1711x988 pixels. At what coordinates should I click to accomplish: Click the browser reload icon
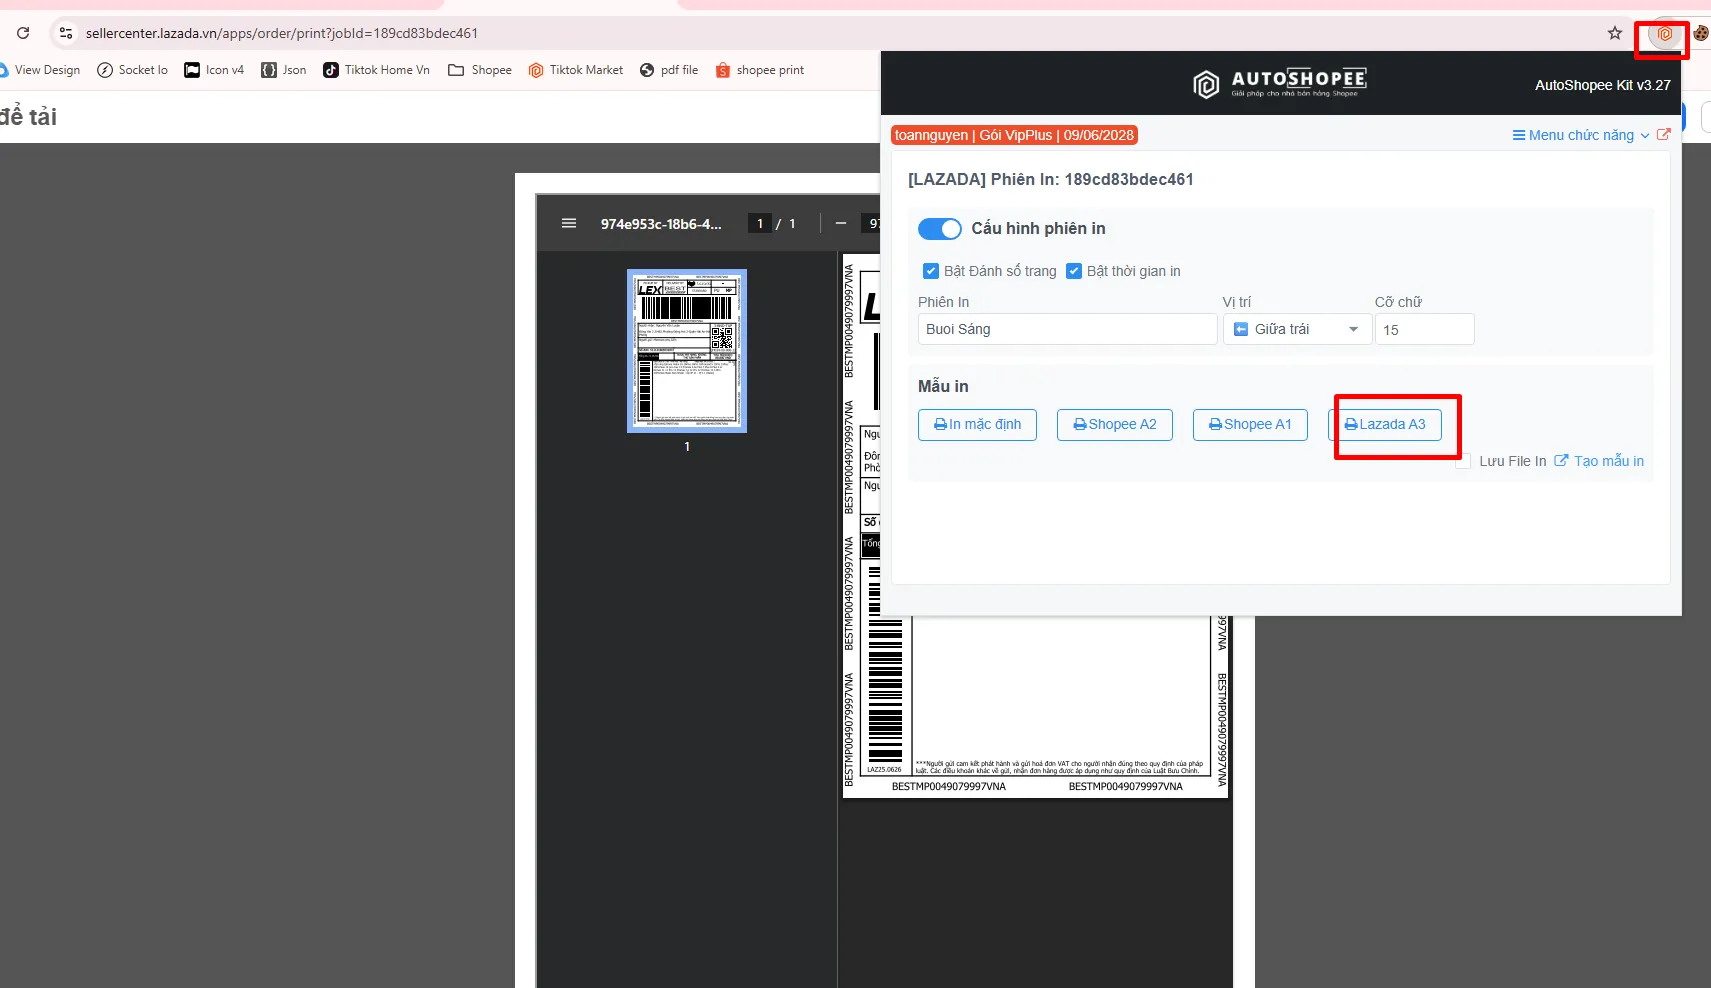(23, 33)
